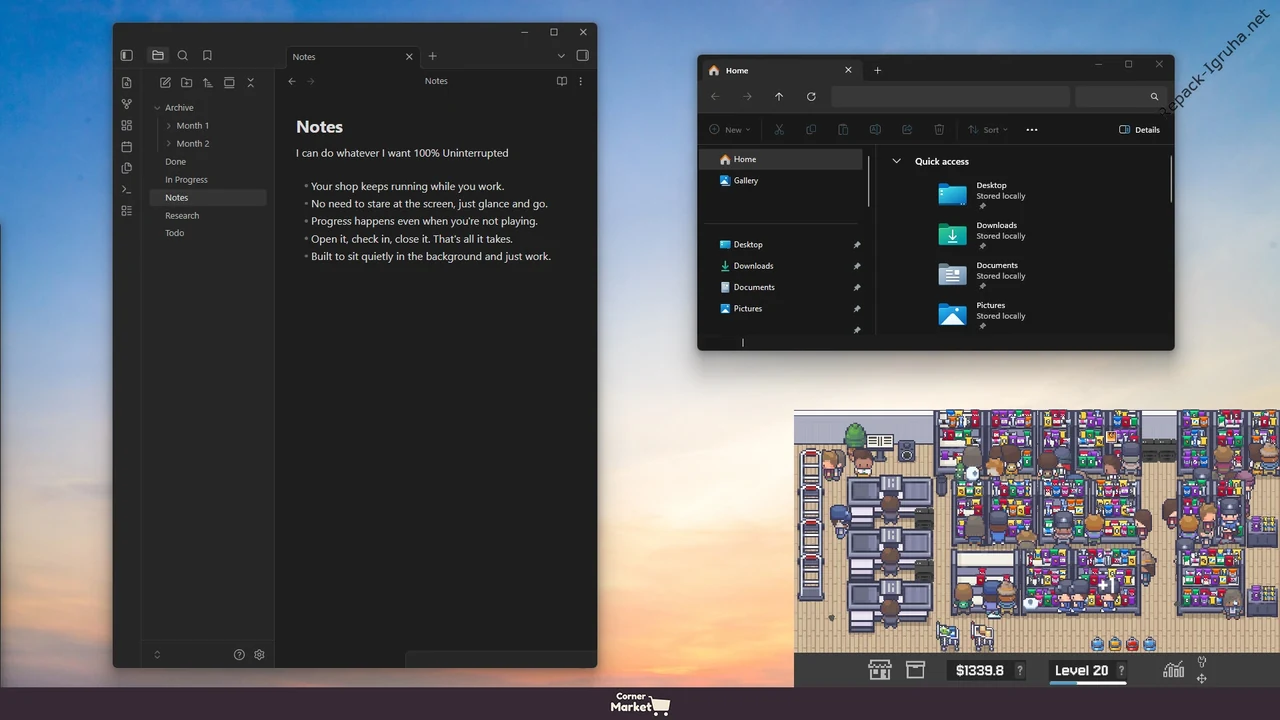
Task: Open Obsidian file explorer folder icon
Action: click(x=157, y=56)
